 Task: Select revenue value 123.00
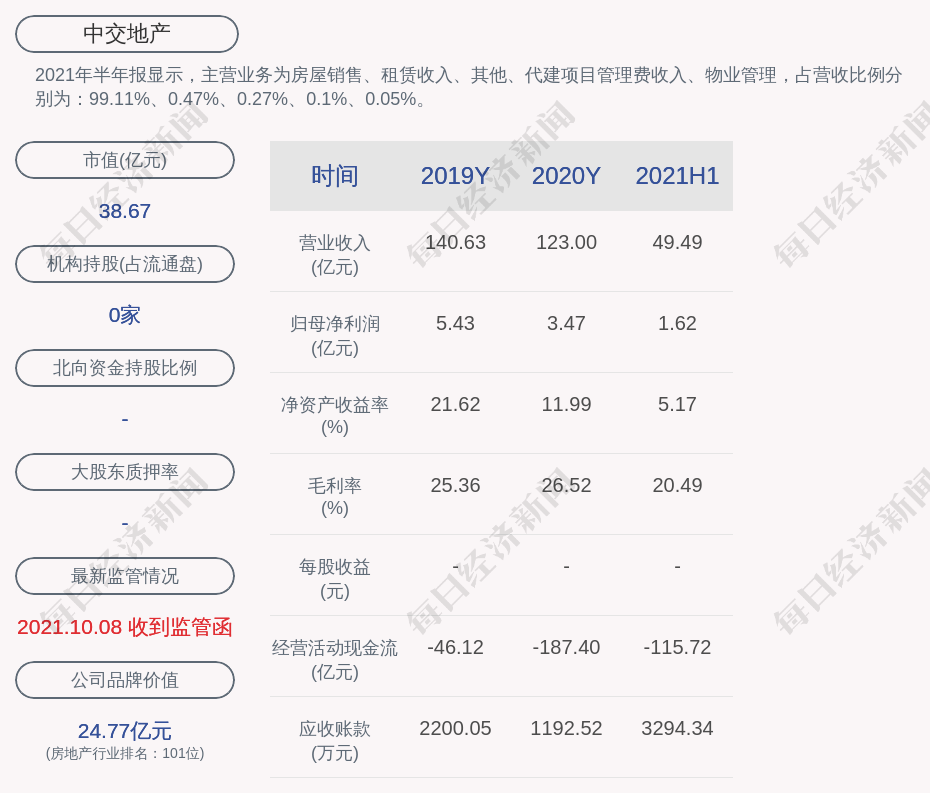[x=566, y=242]
